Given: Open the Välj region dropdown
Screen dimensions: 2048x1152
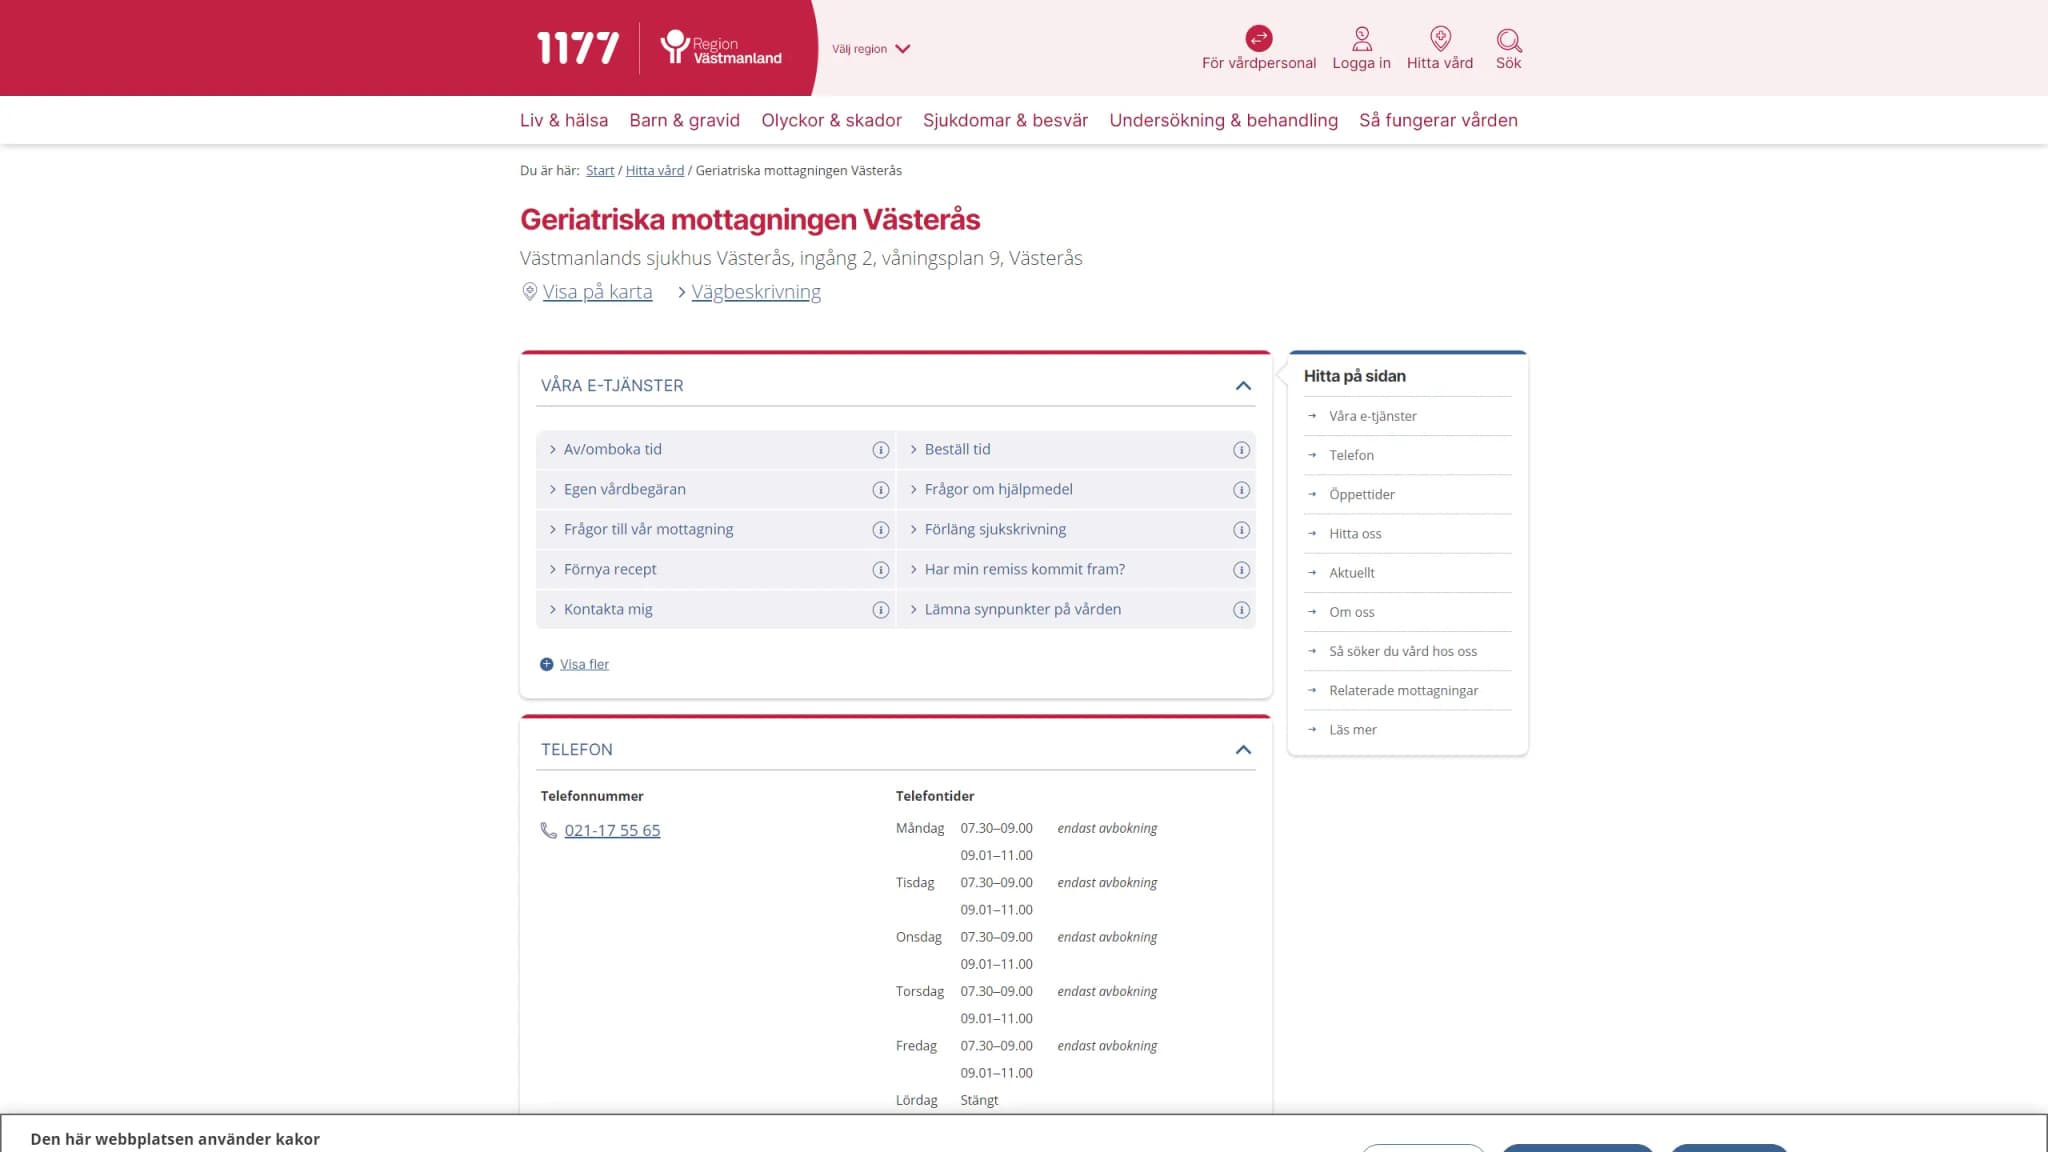Looking at the screenshot, I should click(871, 48).
